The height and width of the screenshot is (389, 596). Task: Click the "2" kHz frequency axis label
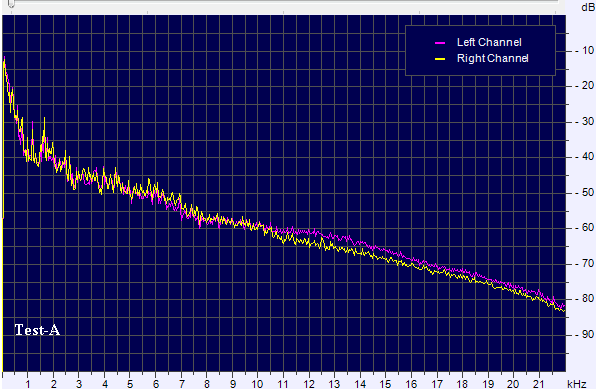click(x=54, y=384)
